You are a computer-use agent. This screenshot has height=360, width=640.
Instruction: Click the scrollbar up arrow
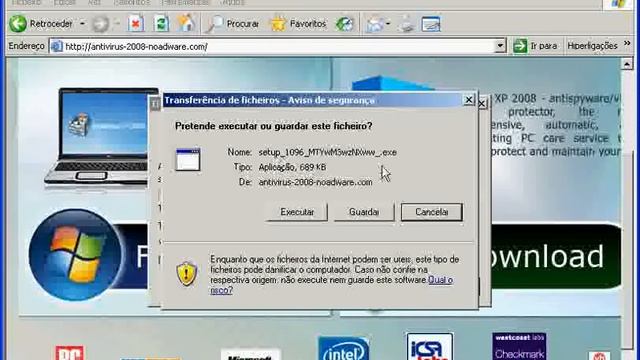[x=627, y=64]
